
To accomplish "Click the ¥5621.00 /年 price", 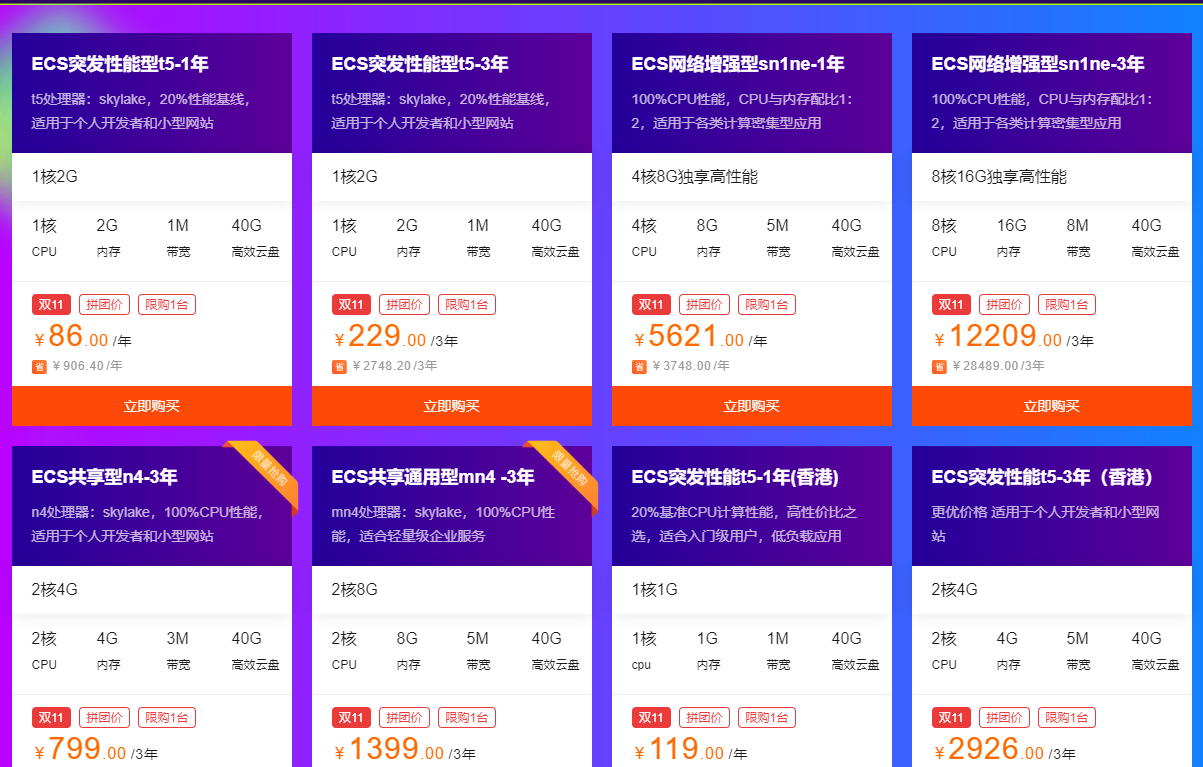I will click(x=701, y=336).
